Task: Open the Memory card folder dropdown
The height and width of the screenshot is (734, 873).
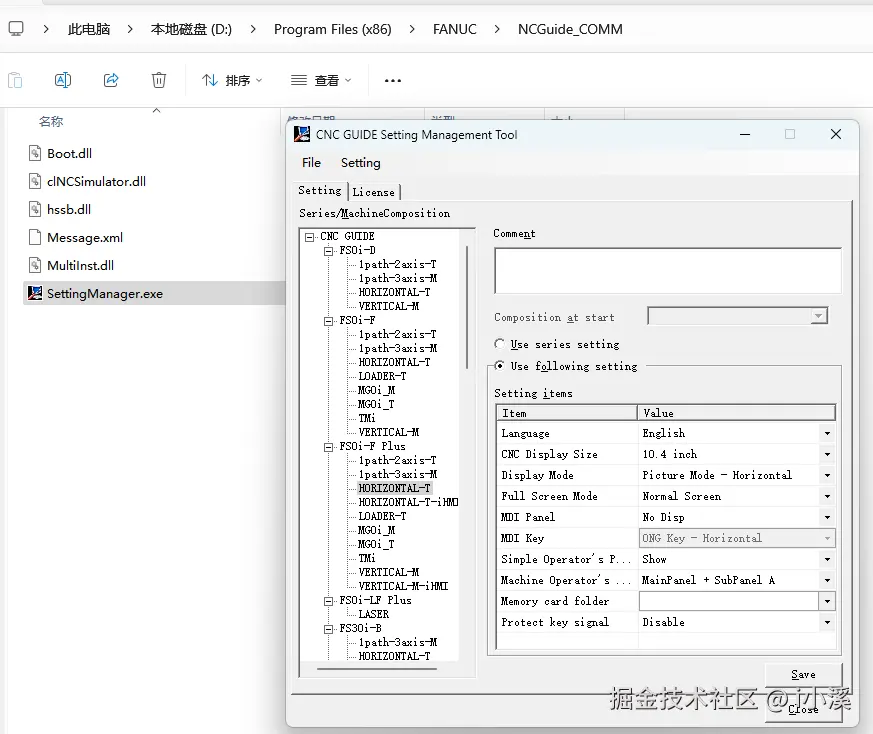Action: [x=827, y=601]
